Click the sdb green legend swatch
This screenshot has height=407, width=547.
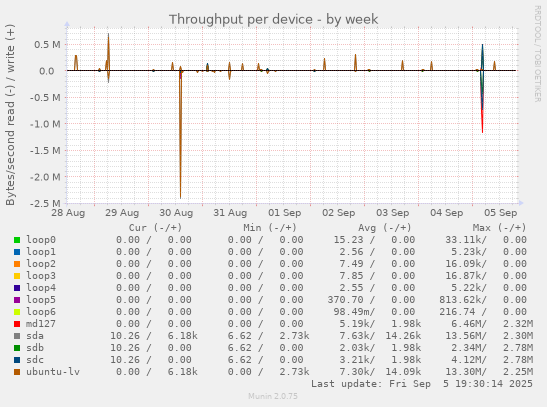tap(17, 348)
